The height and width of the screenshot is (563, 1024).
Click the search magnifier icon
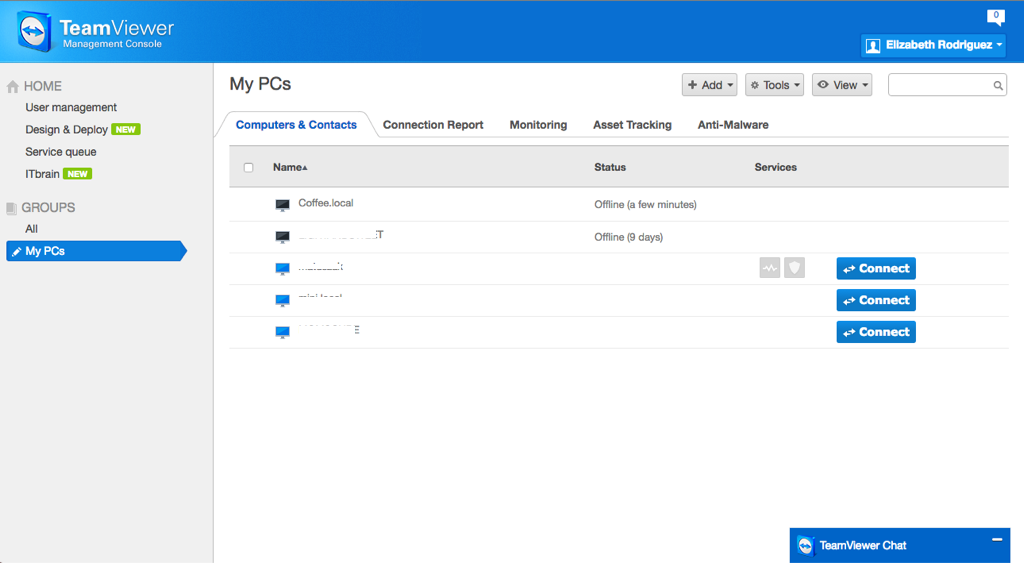pyautogui.click(x=998, y=86)
